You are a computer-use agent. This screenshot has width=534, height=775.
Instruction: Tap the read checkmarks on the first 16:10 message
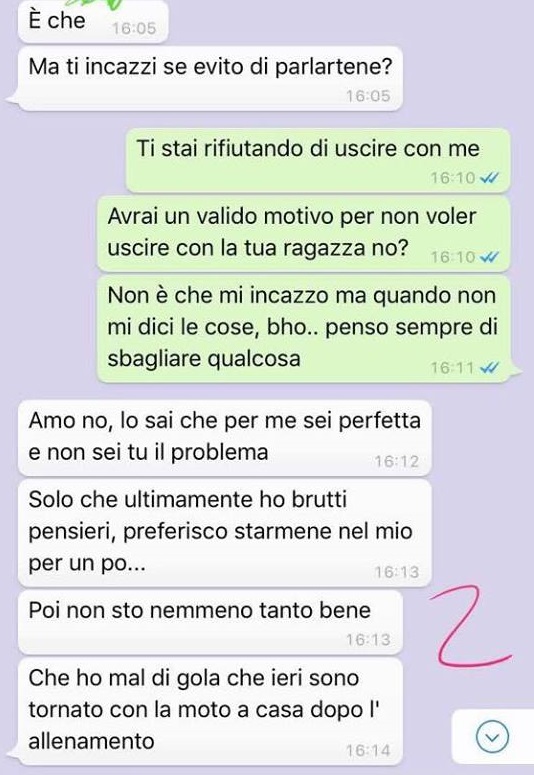point(489,178)
